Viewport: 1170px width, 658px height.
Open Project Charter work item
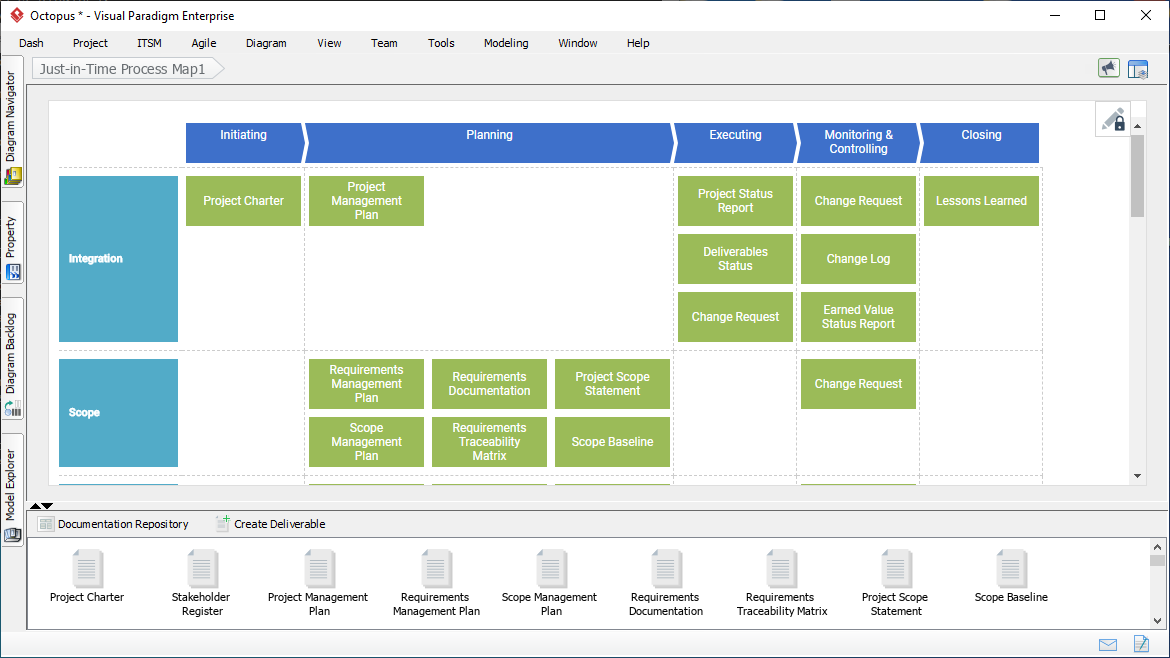click(x=243, y=201)
